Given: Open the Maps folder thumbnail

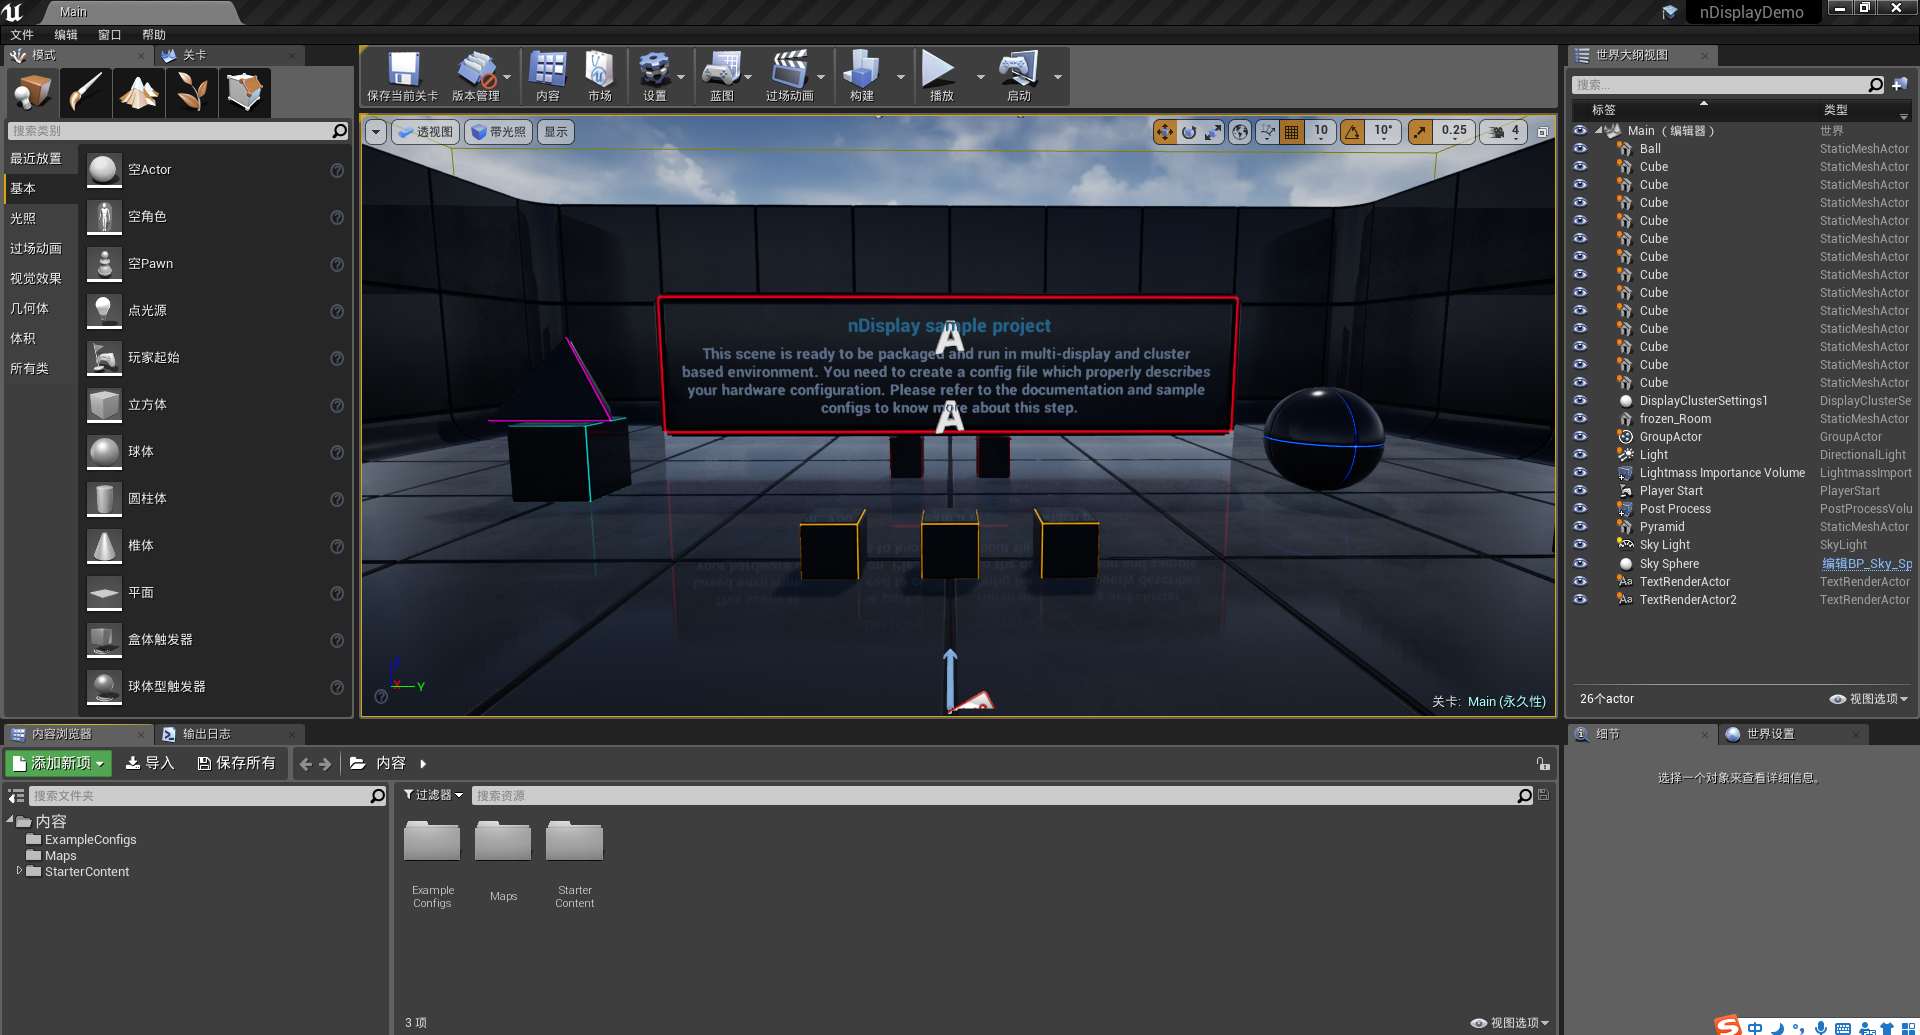Looking at the screenshot, I should pyautogui.click(x=503, y=841).
